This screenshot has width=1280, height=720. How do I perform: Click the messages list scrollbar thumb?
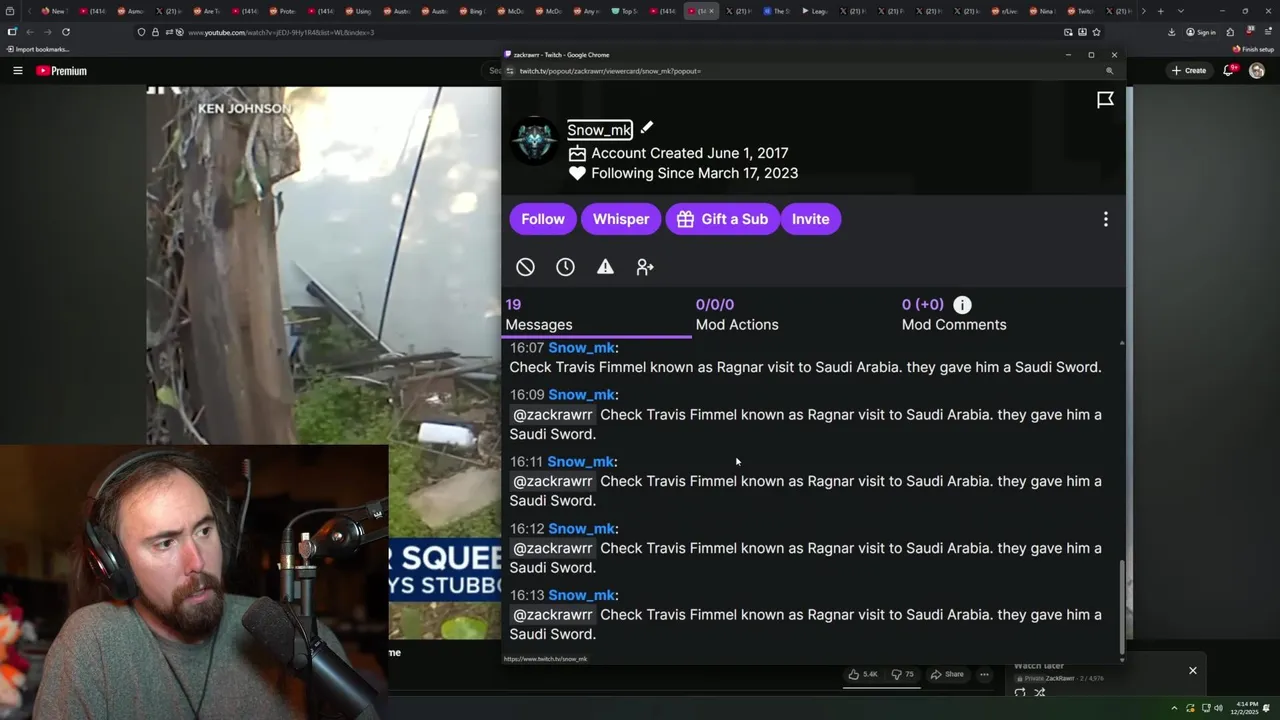click(x=1121, y=605)
